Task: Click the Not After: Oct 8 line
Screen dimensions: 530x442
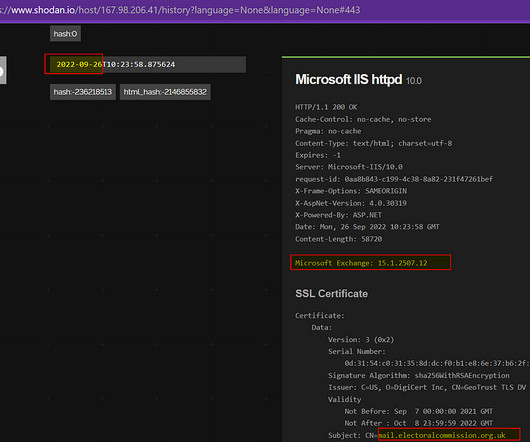Action: [419, 423]
